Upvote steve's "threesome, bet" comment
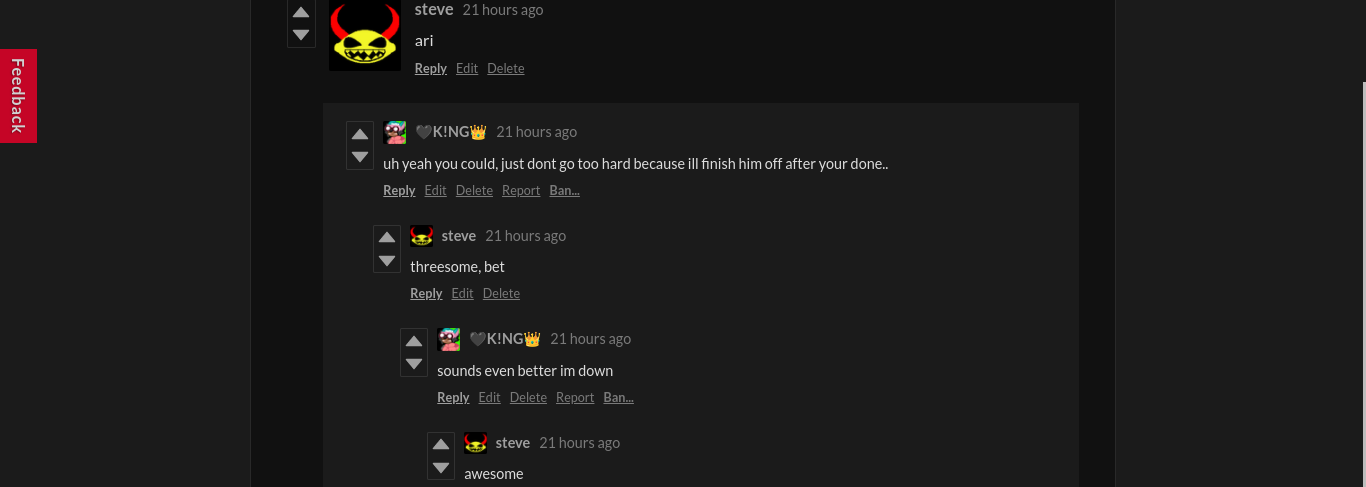This screenshot has height=487, width=1366. pos(387,238)
